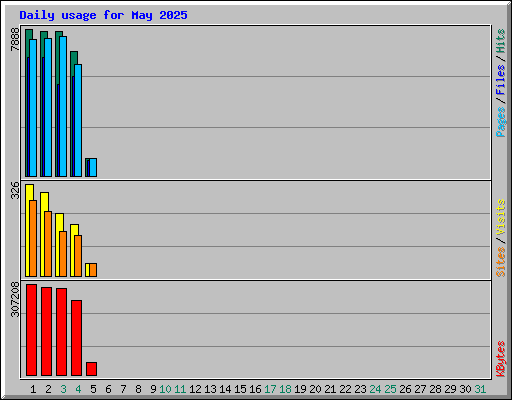Click the day 5 cyan Pages bar
The width and height of the screenshot is (512, 400).
(x=93, y=168)
